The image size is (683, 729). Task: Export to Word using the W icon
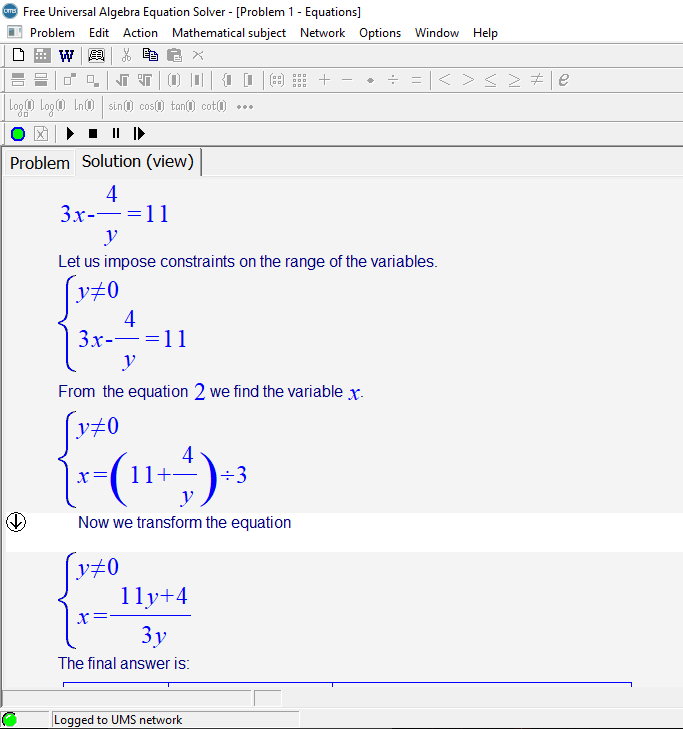tap(66, 56)
